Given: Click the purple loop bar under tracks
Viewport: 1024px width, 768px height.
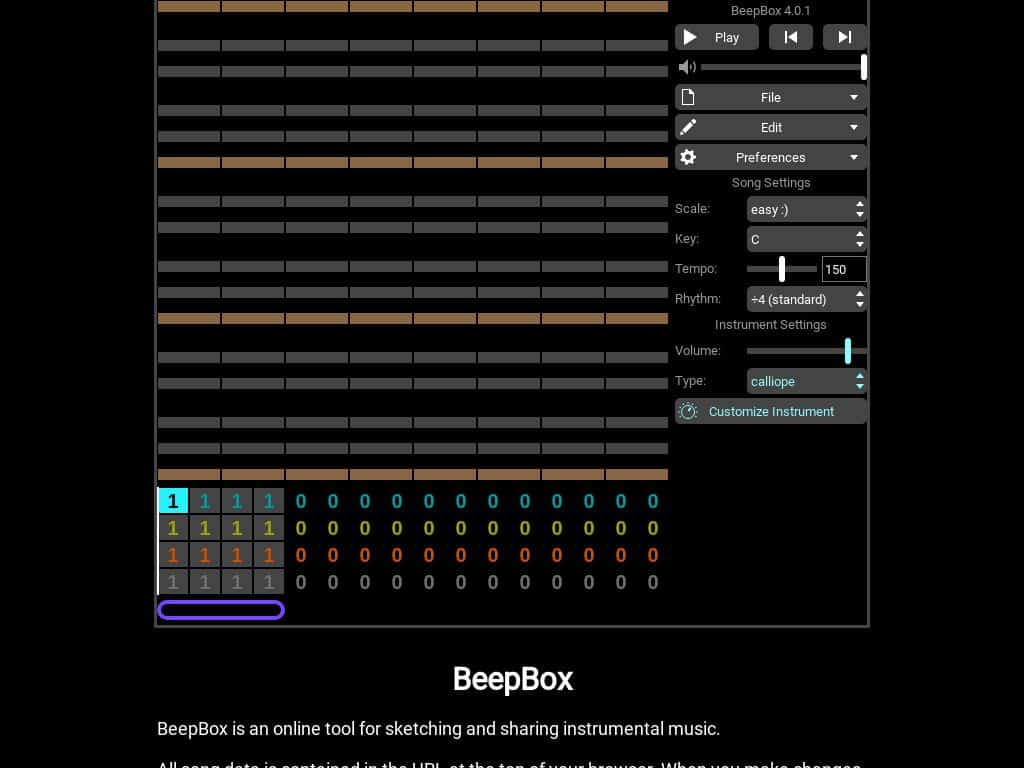Looking at the screenshot, I should coord(221,610).
